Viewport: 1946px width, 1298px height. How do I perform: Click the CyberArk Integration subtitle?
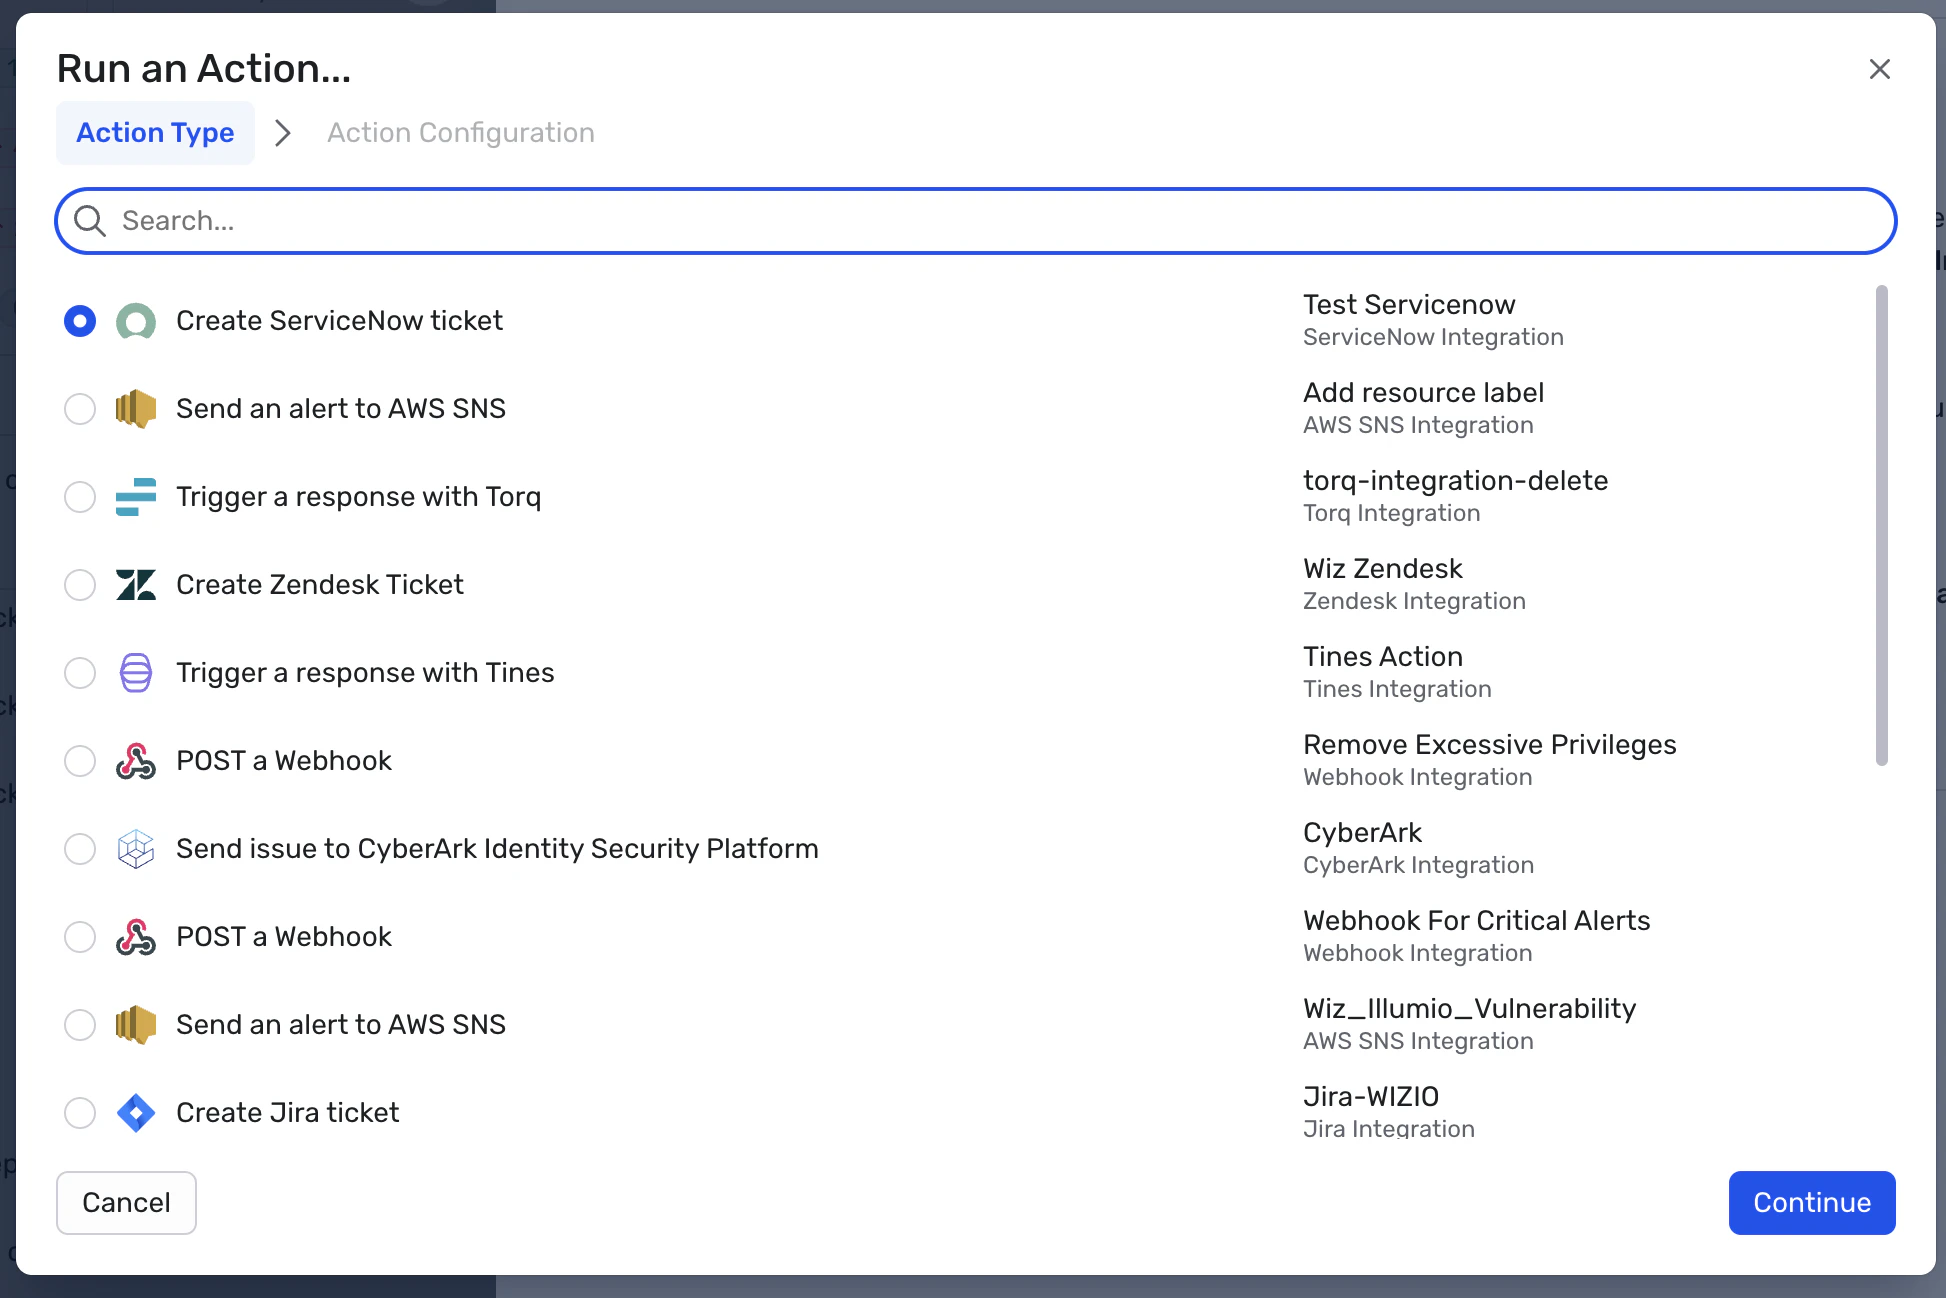(1418, 866)
